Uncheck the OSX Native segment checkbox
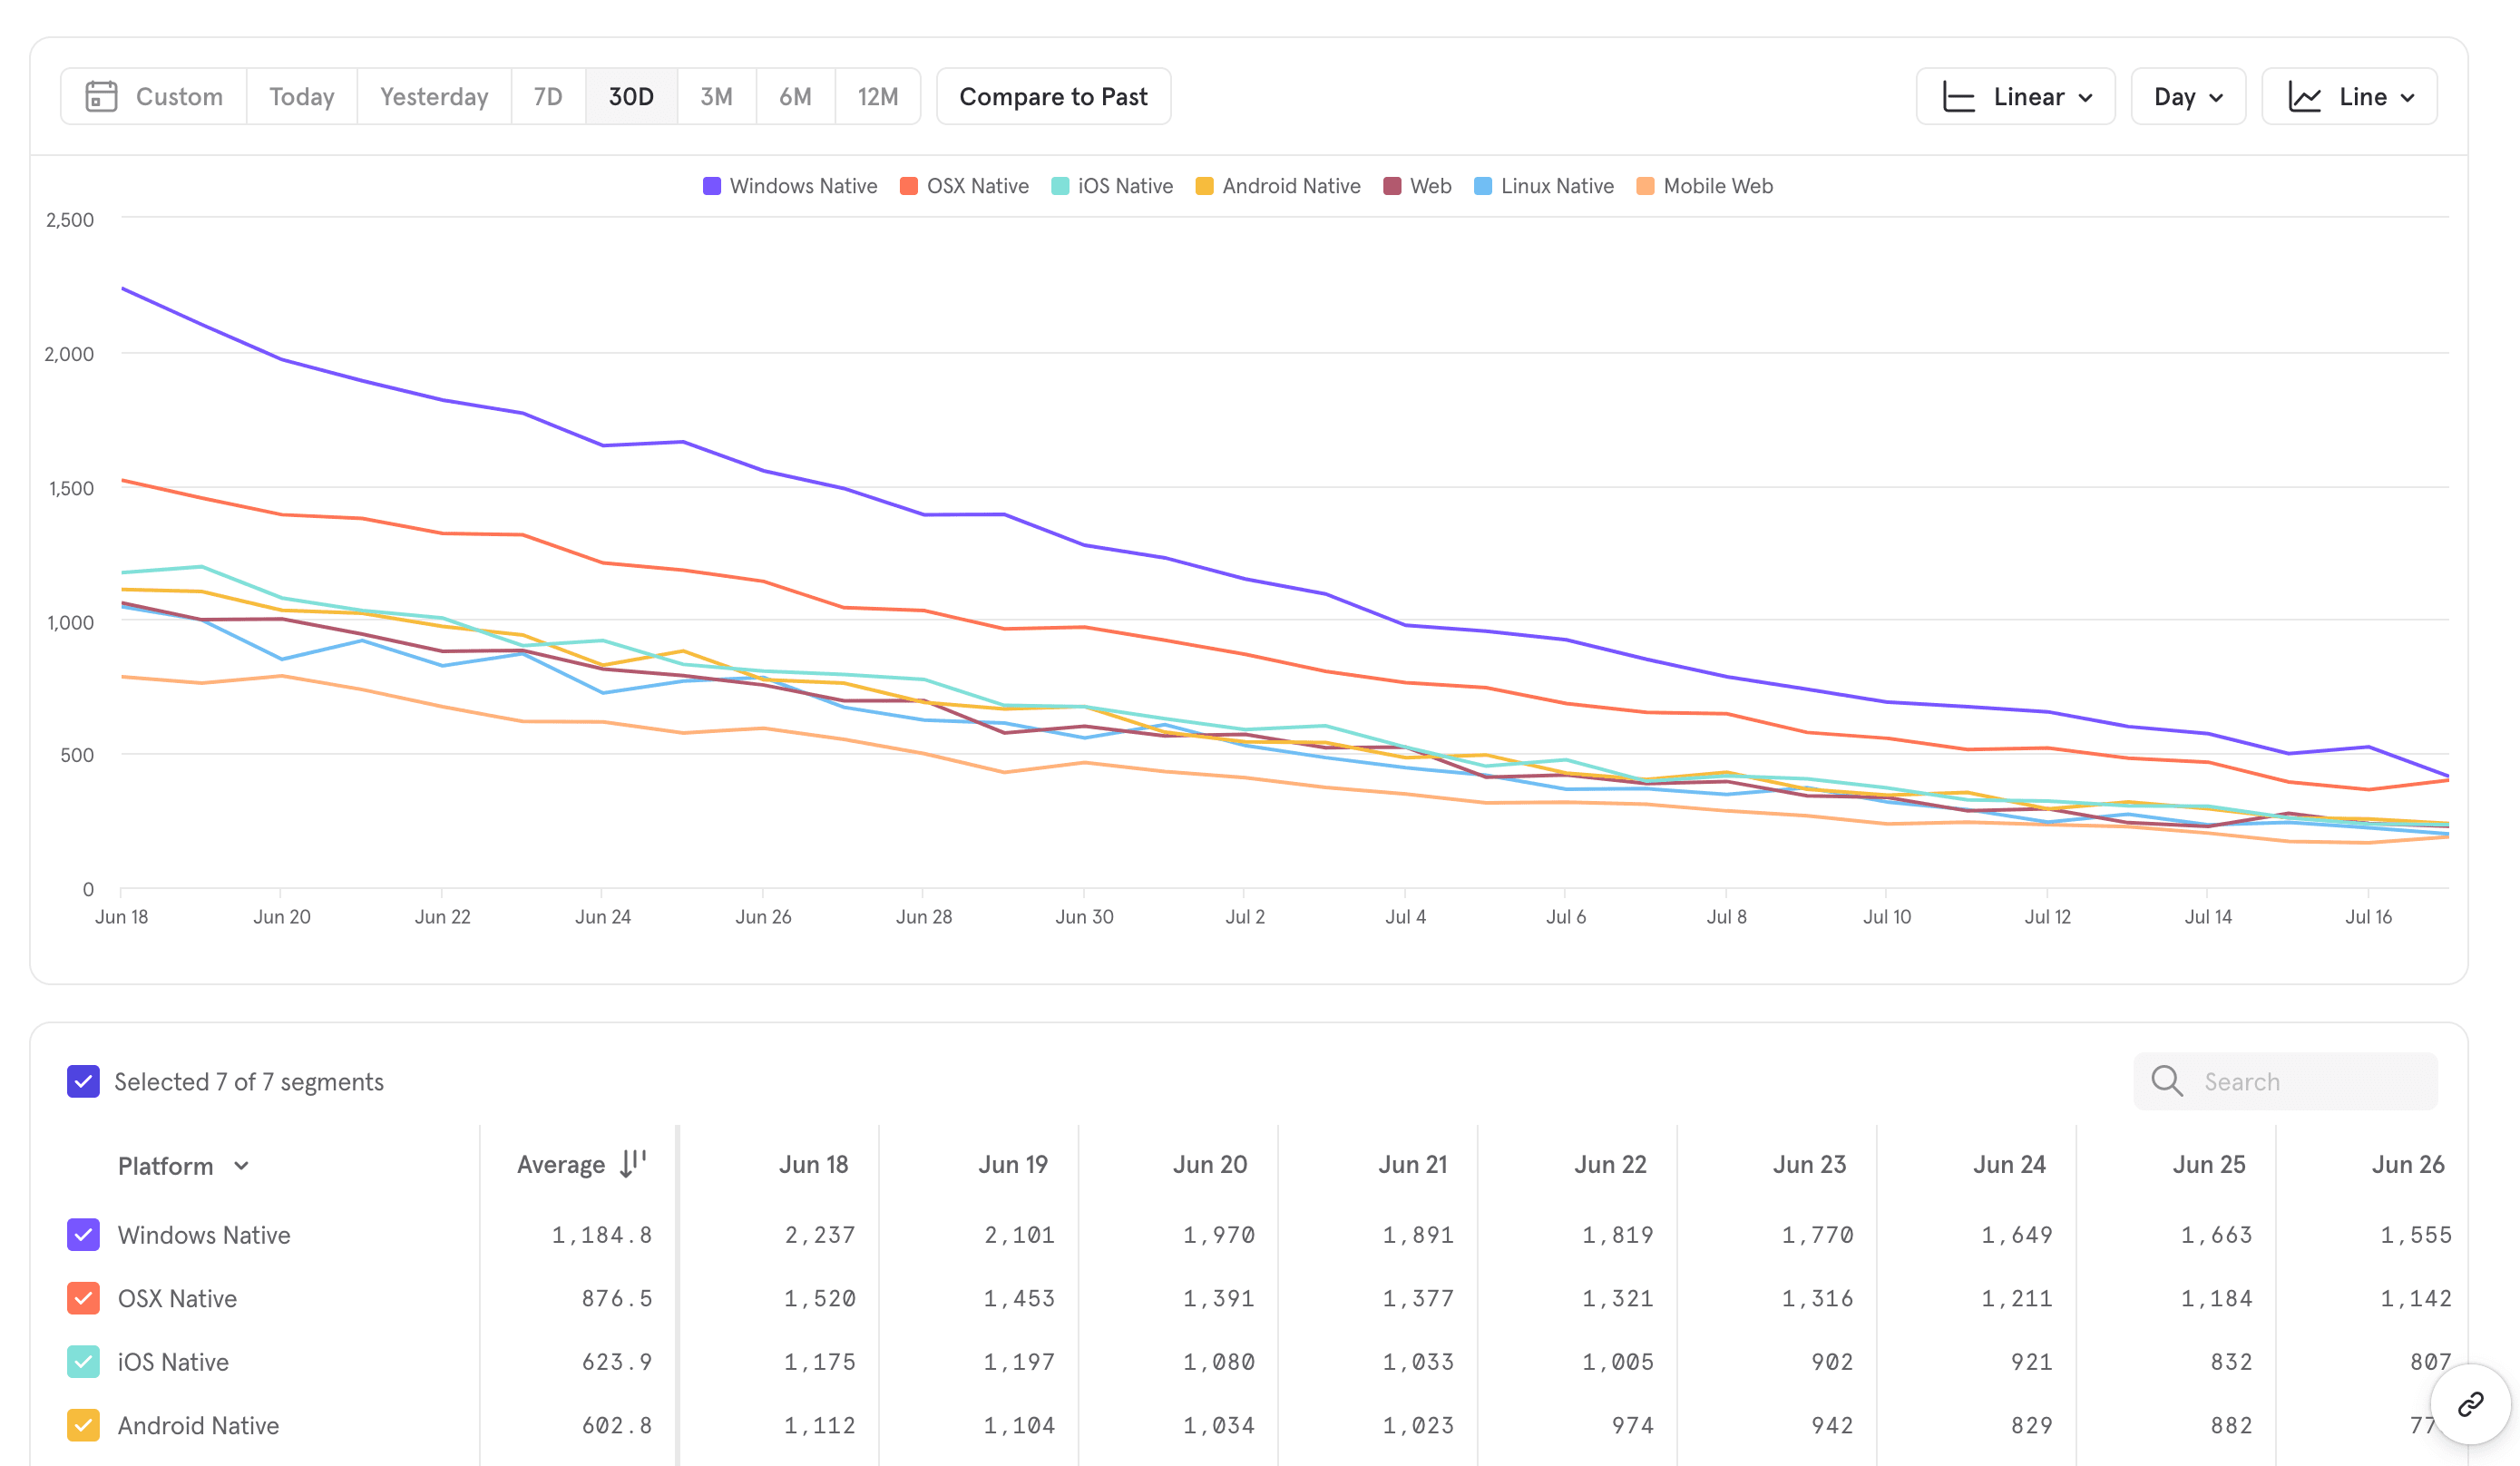The image size is (2520, 1466). pos(83,1298)
